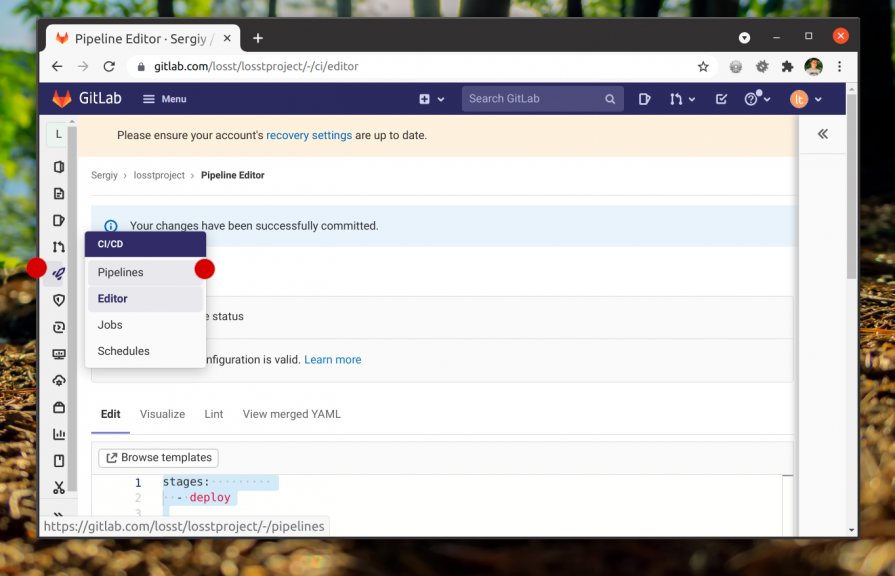Click the Browse templates button

[158, 458]
